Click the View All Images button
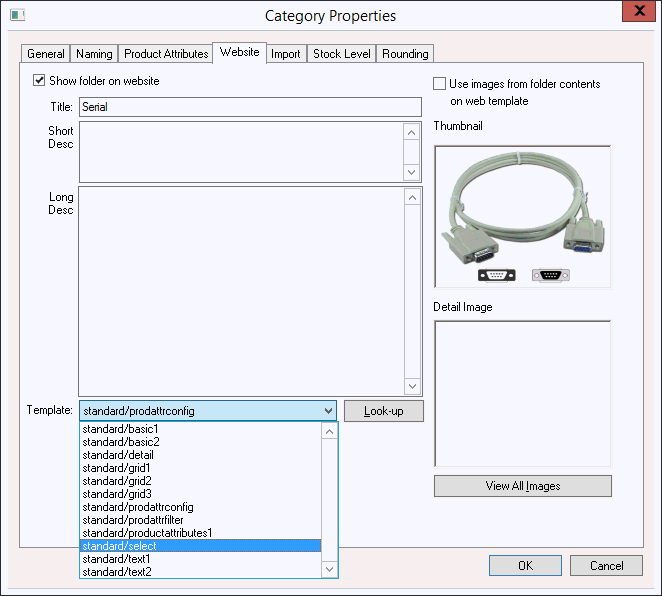662x596 pixels. [x=522, y=486]
